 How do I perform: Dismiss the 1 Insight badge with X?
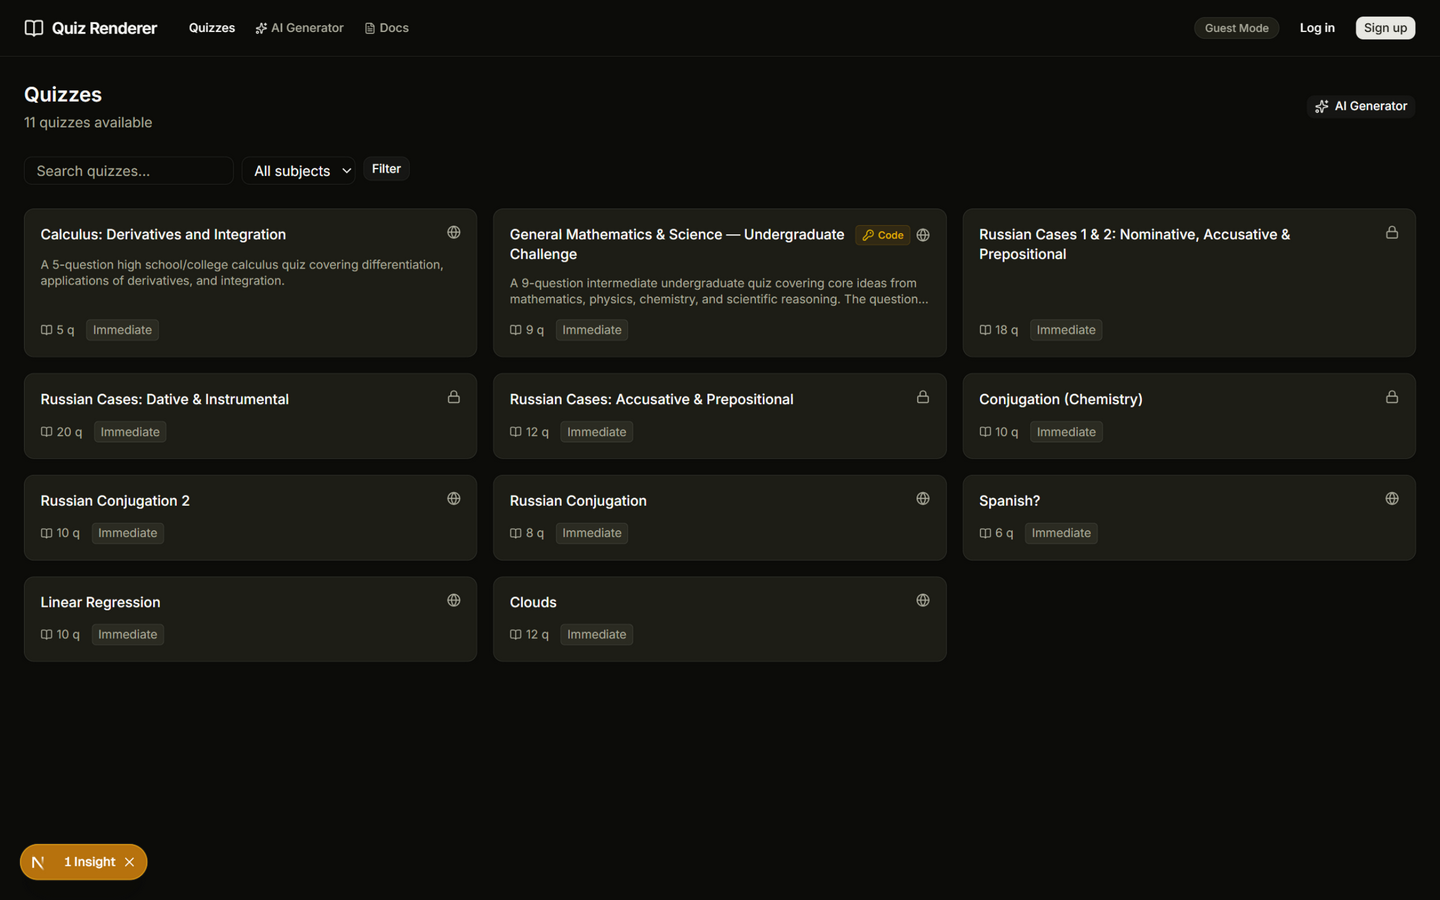click(130, 862)
